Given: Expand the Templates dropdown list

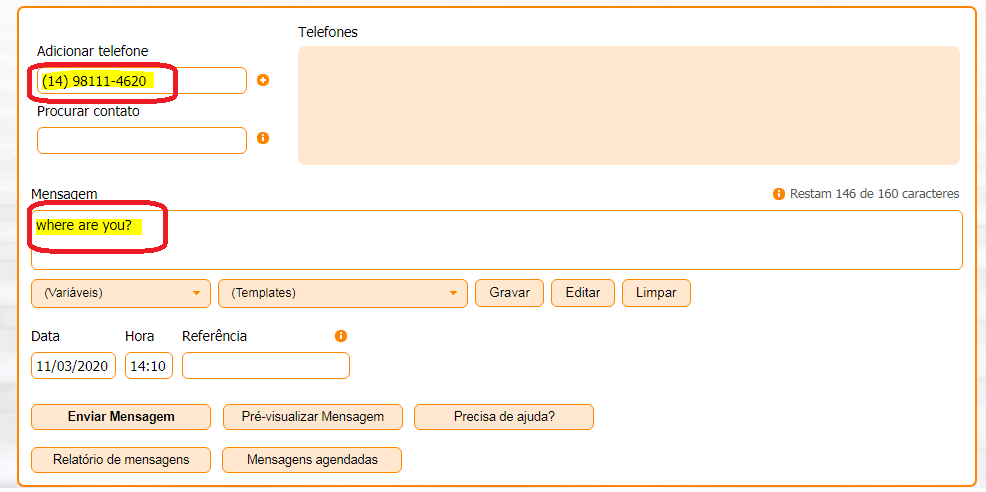Looking at the screenshot, I should tap(343, 293).
